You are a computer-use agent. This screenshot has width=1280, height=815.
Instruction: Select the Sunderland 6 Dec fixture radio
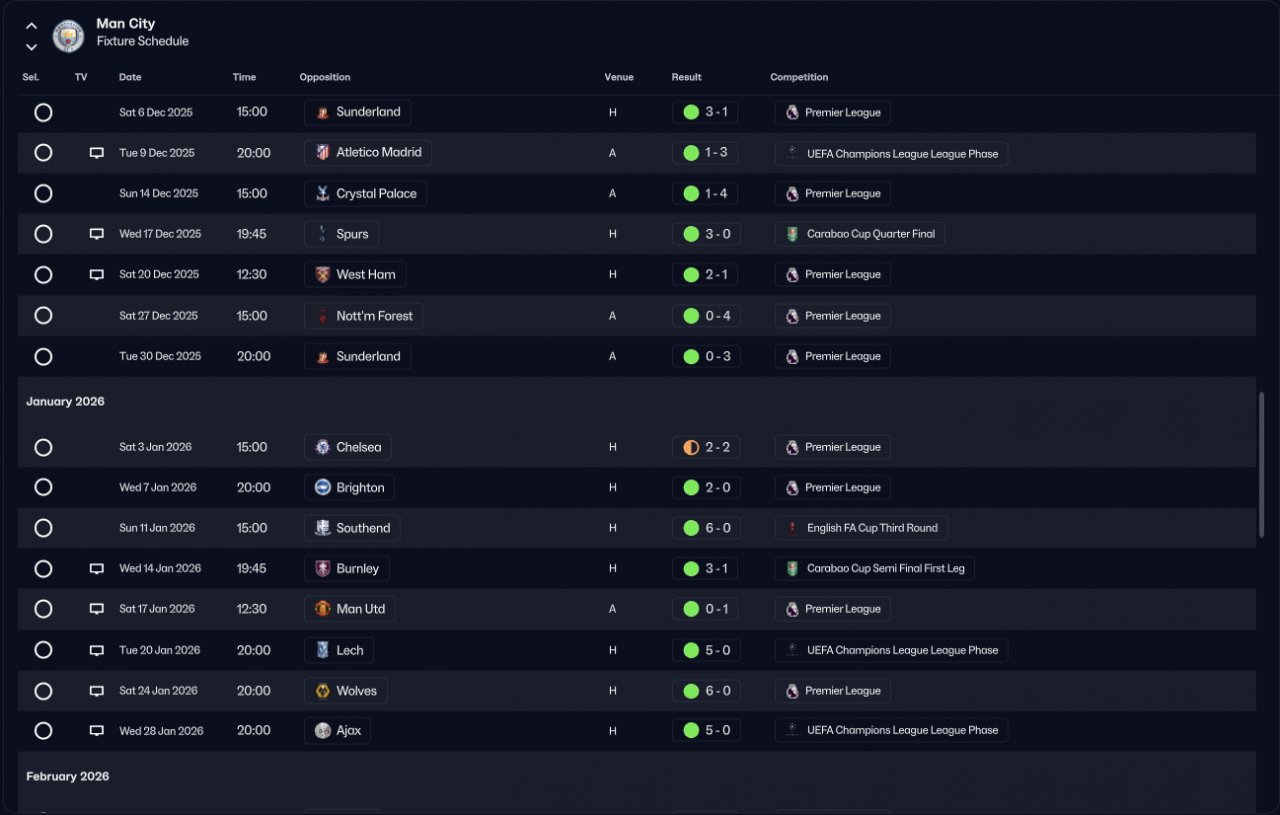(43, 112)
